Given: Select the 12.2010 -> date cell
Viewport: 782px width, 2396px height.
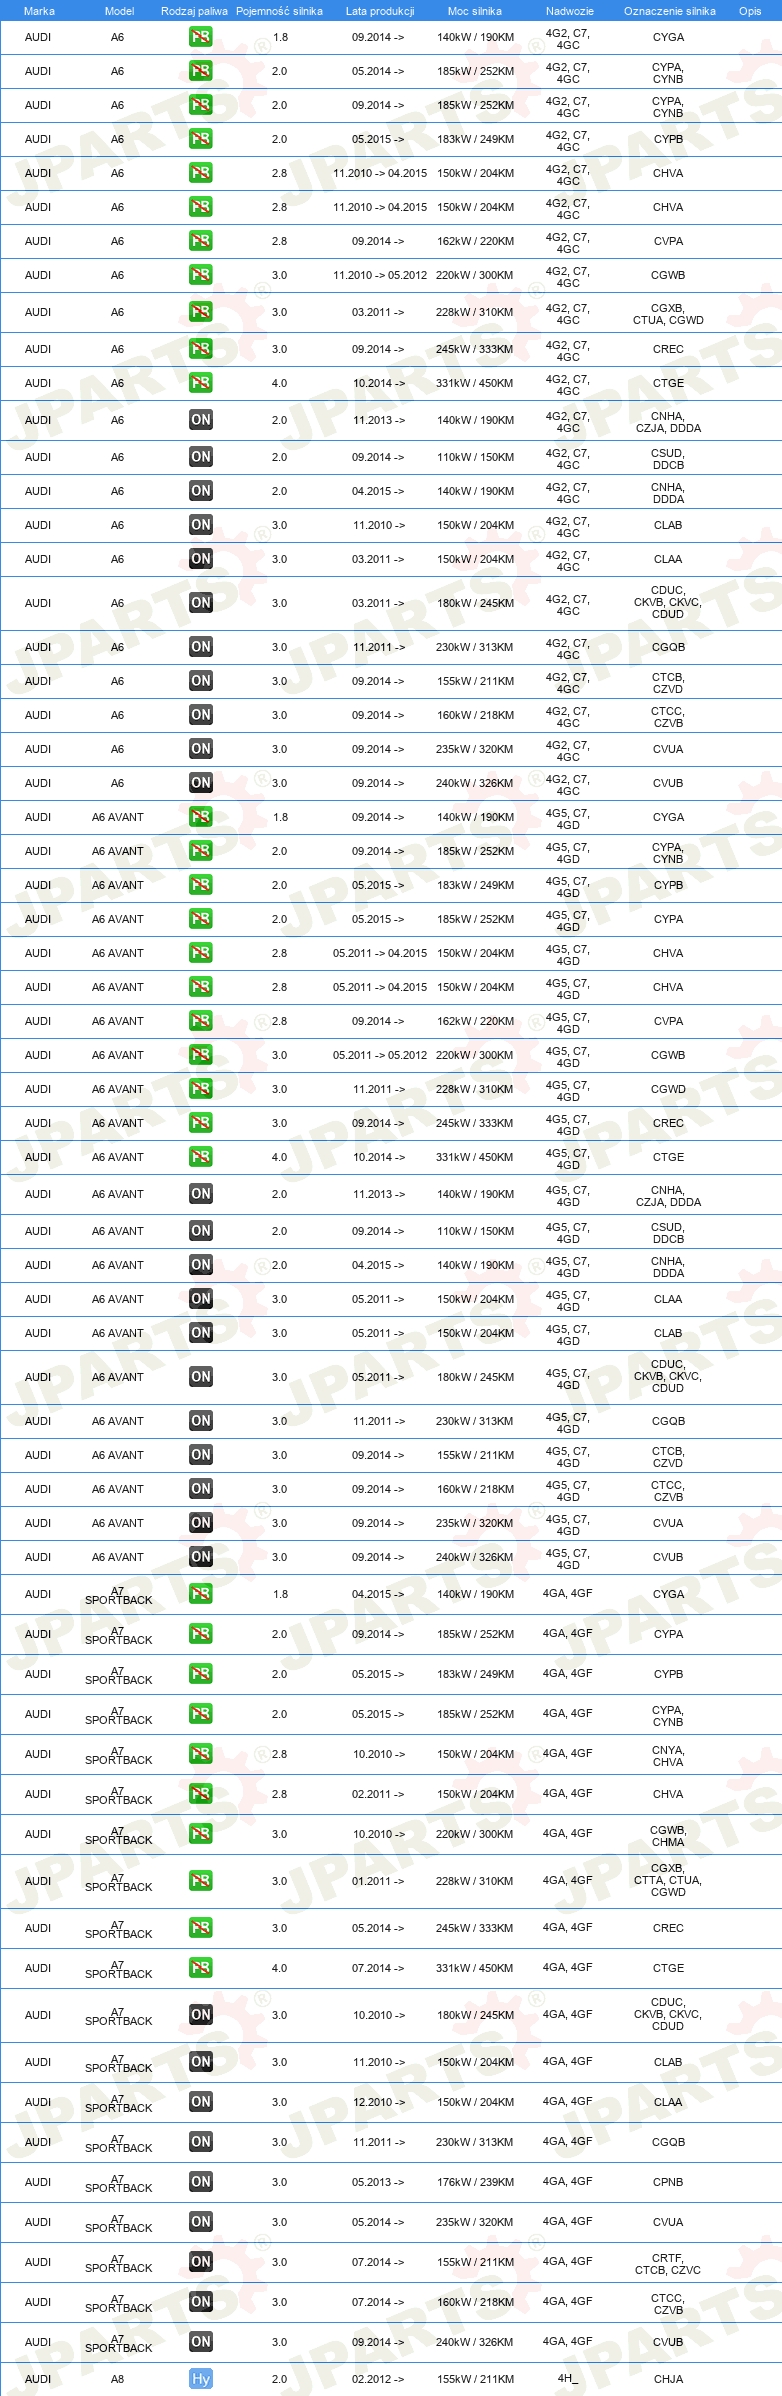Looking at the screenshot, I should click(378, 2102).
